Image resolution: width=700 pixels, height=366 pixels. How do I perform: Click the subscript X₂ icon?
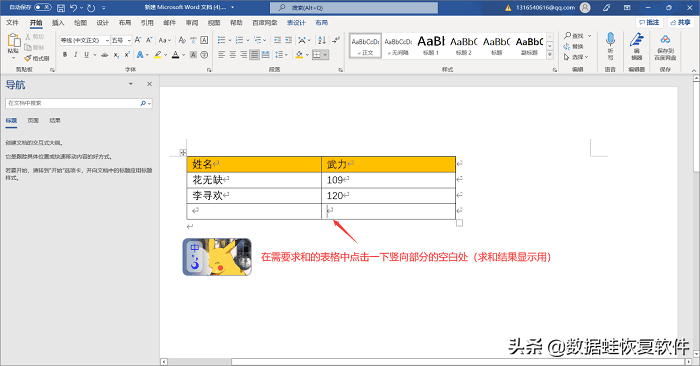point(116,55)
